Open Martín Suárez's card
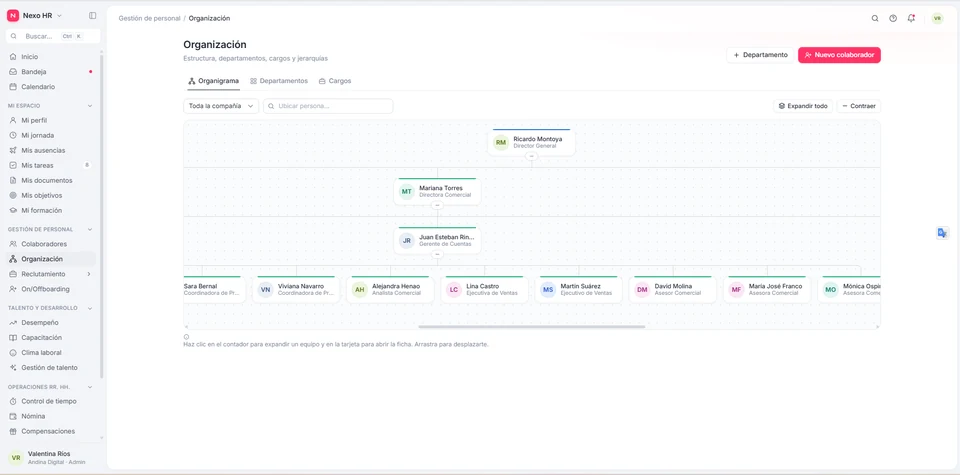Viewport: 960px width, 475px height. [x=579, y=290]
